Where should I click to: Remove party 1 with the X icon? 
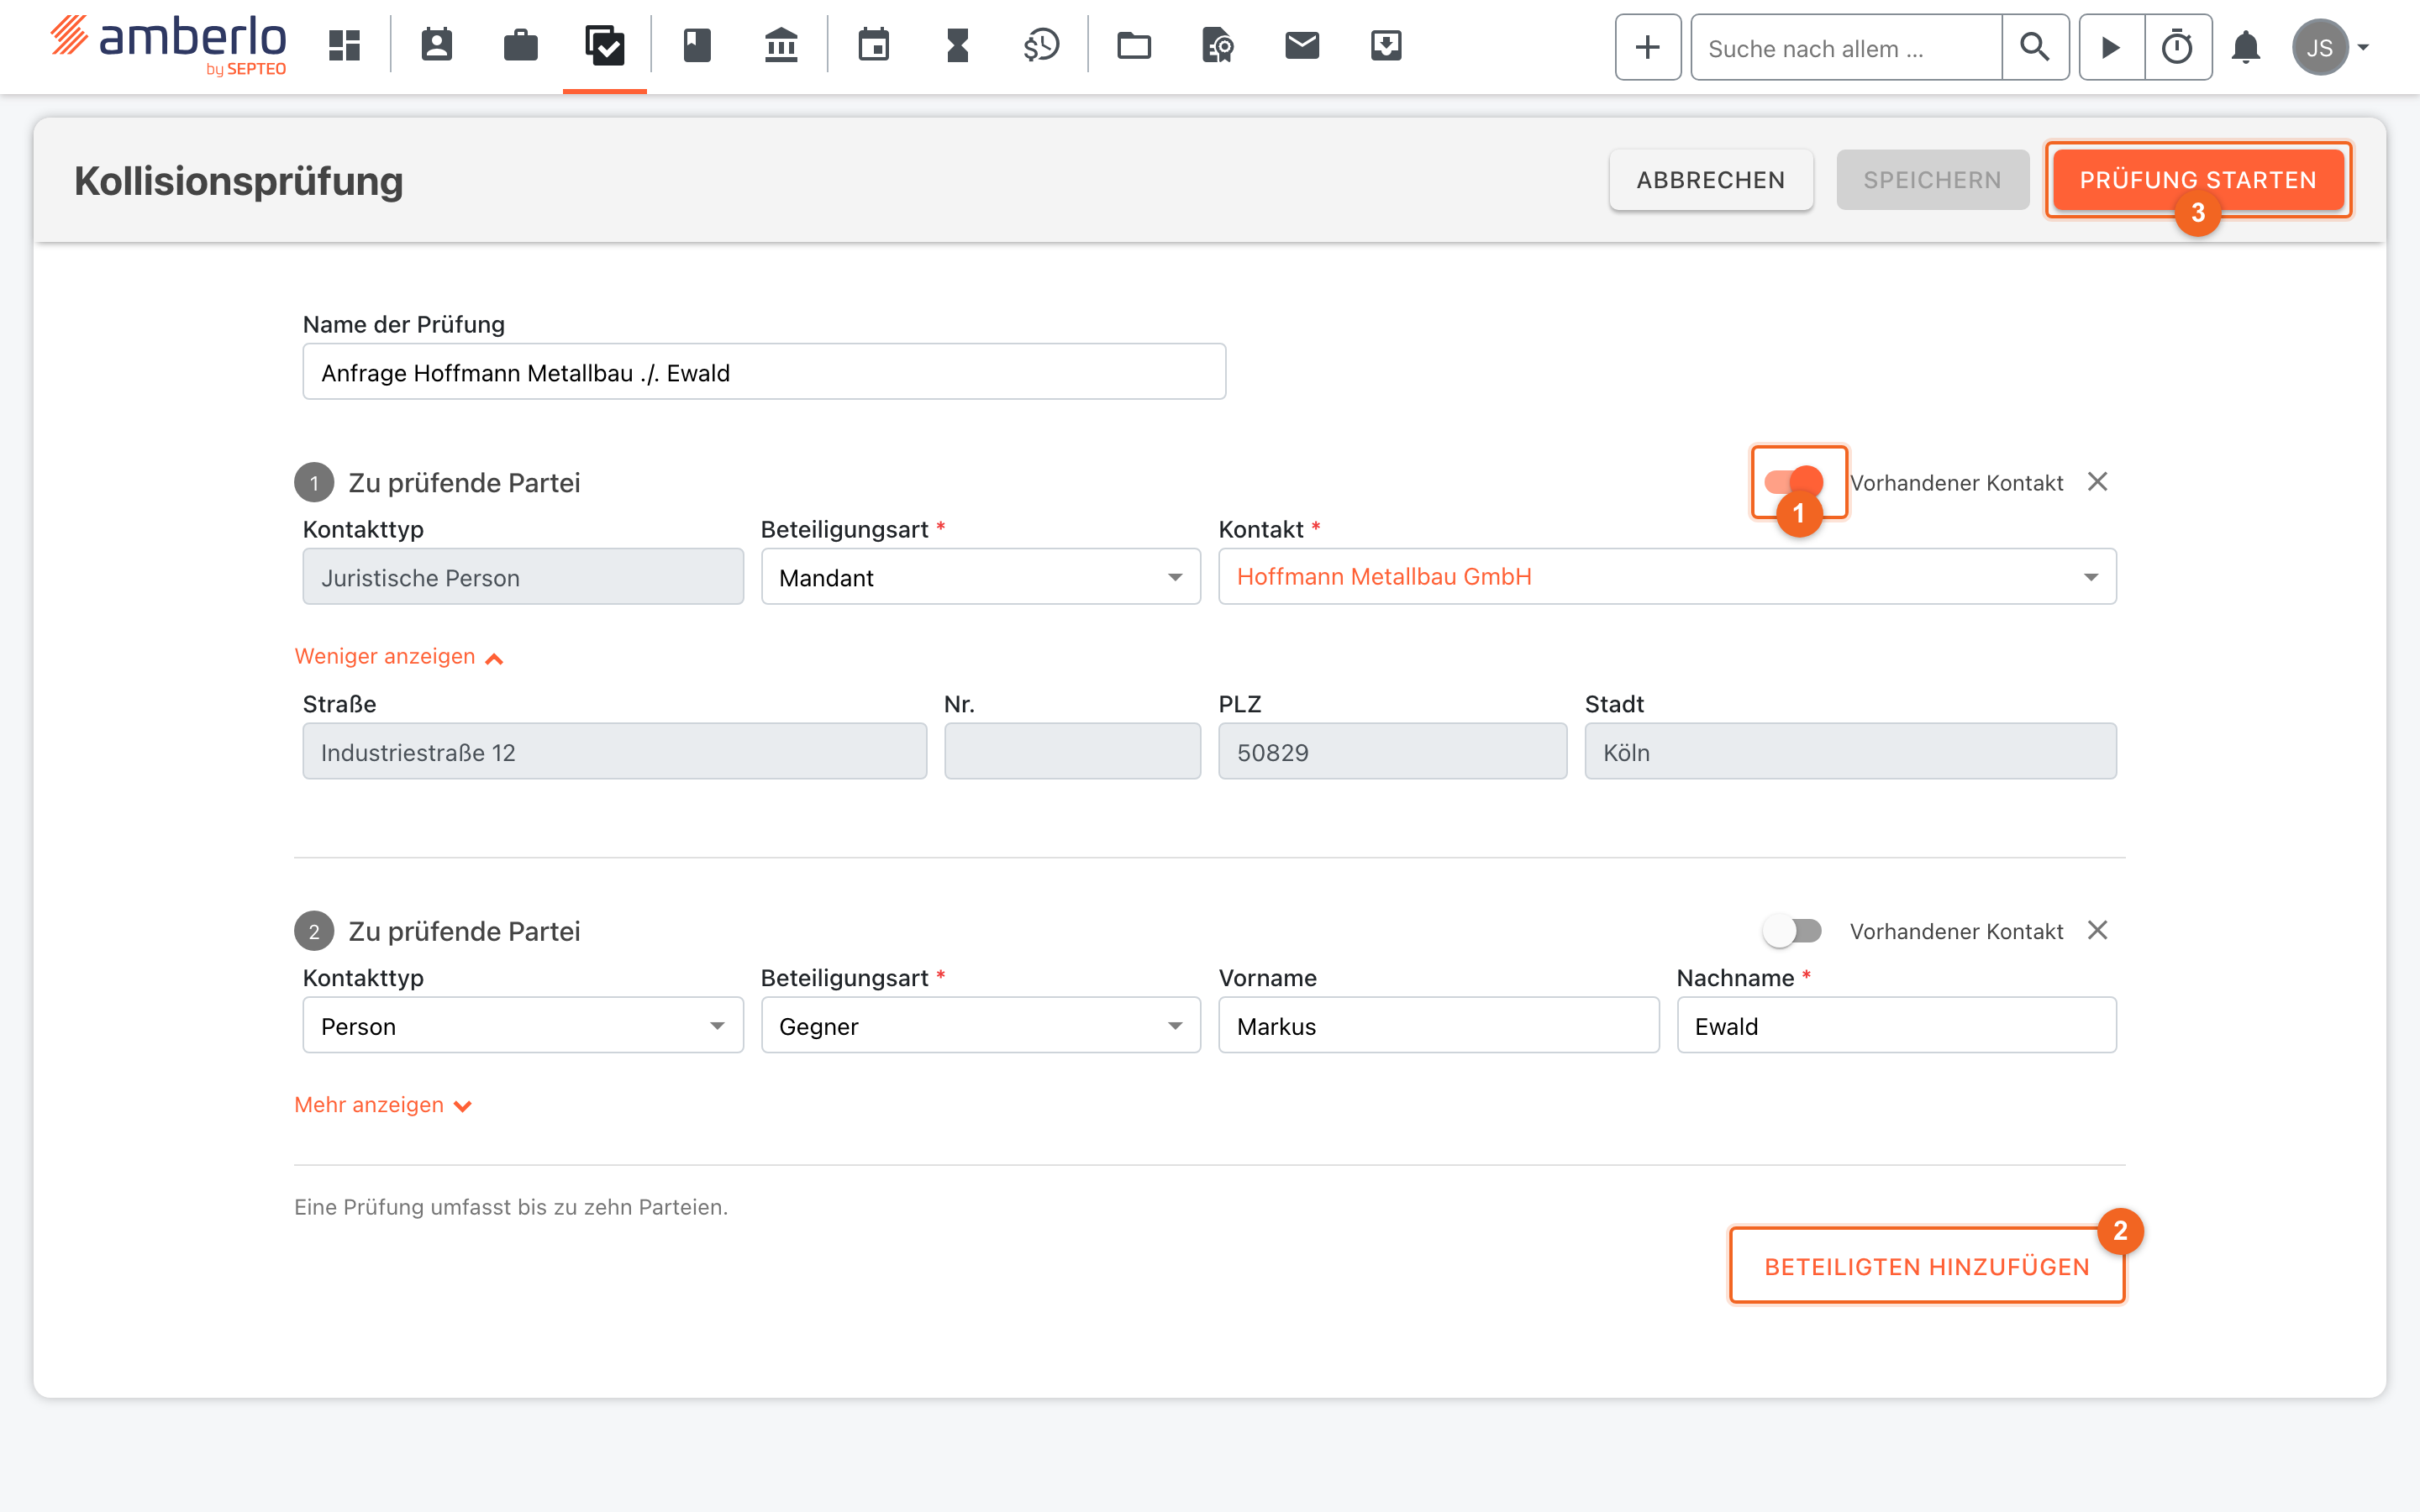[2098, 482]
